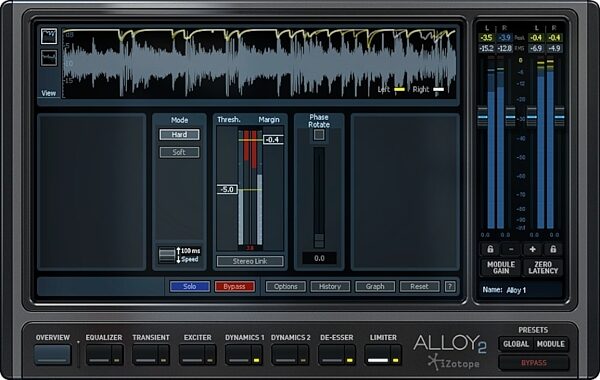This screenshot has height=380, width=600.
Task: Switch to the Transient module
Action: [x=145, y=355]
